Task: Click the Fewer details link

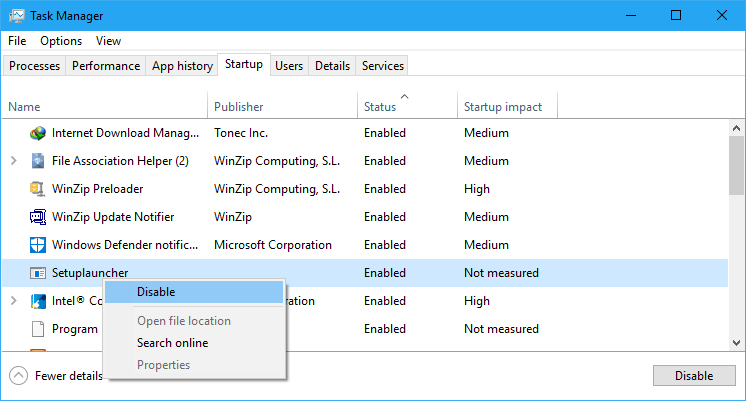Action: (69, 376)
